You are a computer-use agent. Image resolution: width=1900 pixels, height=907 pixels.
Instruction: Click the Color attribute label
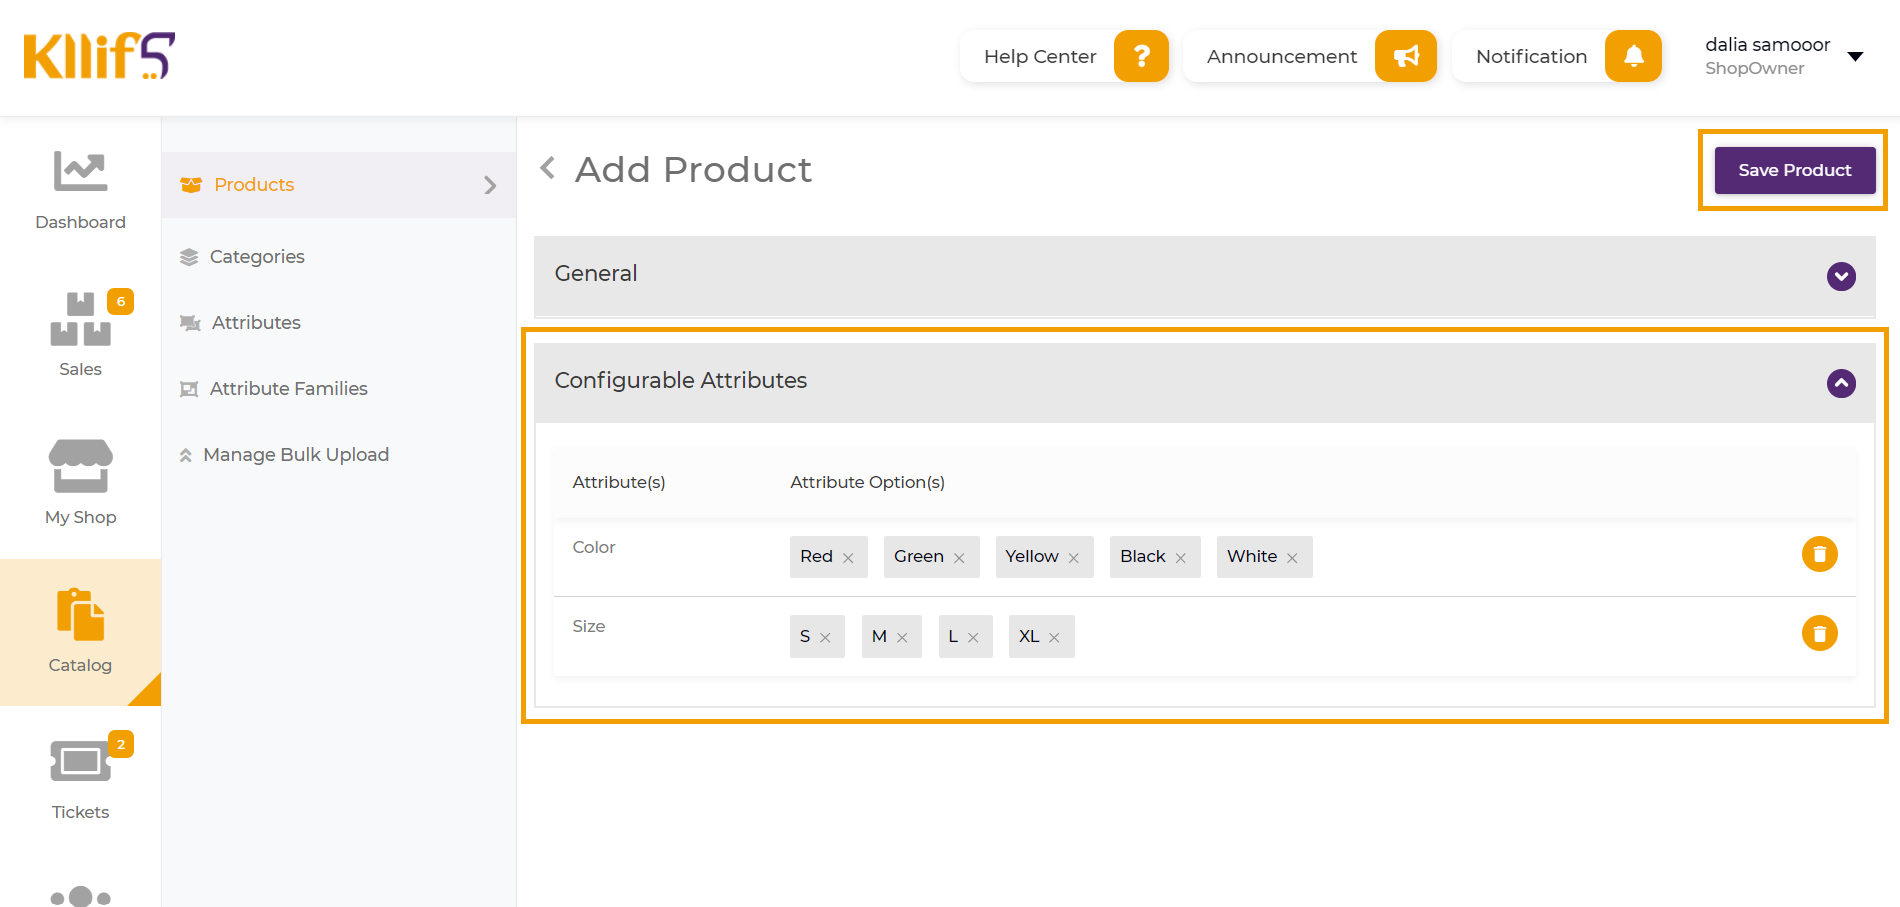594,547
